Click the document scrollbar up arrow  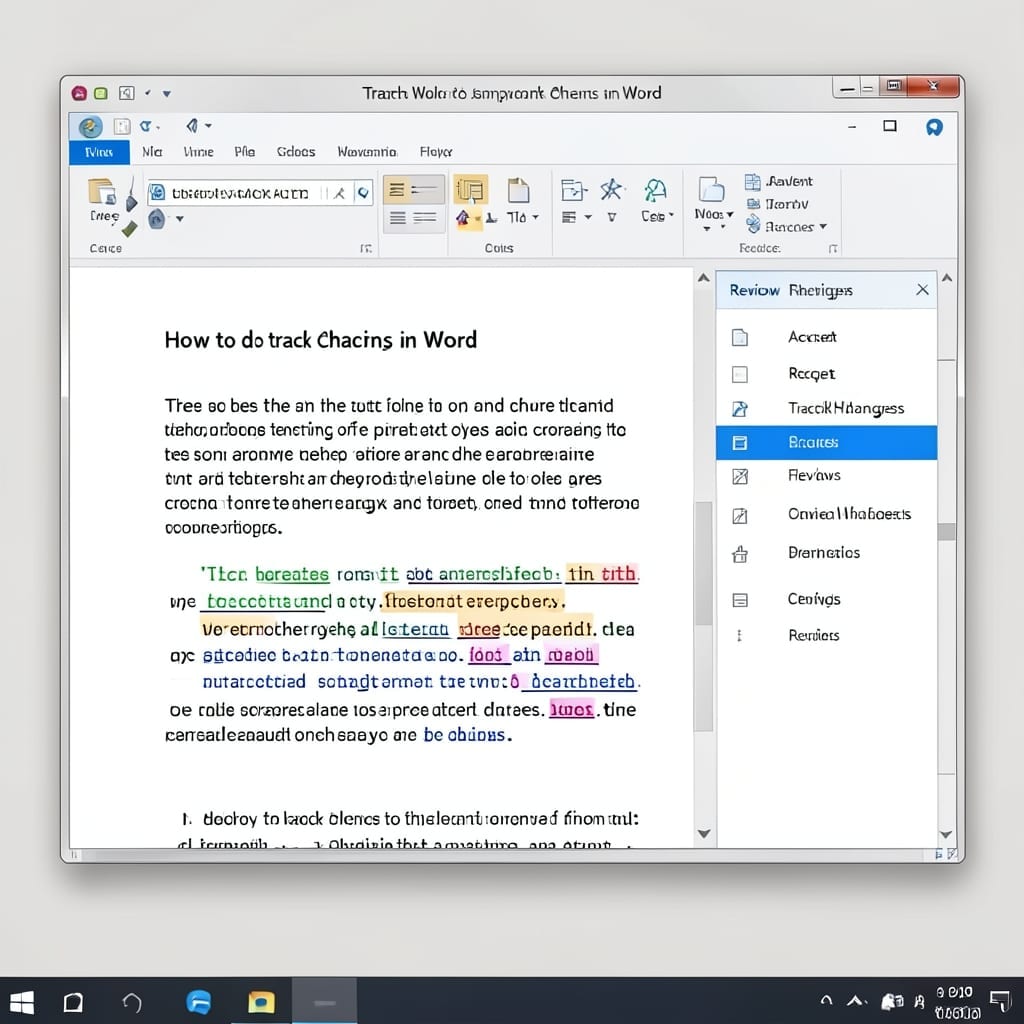tap(703, 278)
